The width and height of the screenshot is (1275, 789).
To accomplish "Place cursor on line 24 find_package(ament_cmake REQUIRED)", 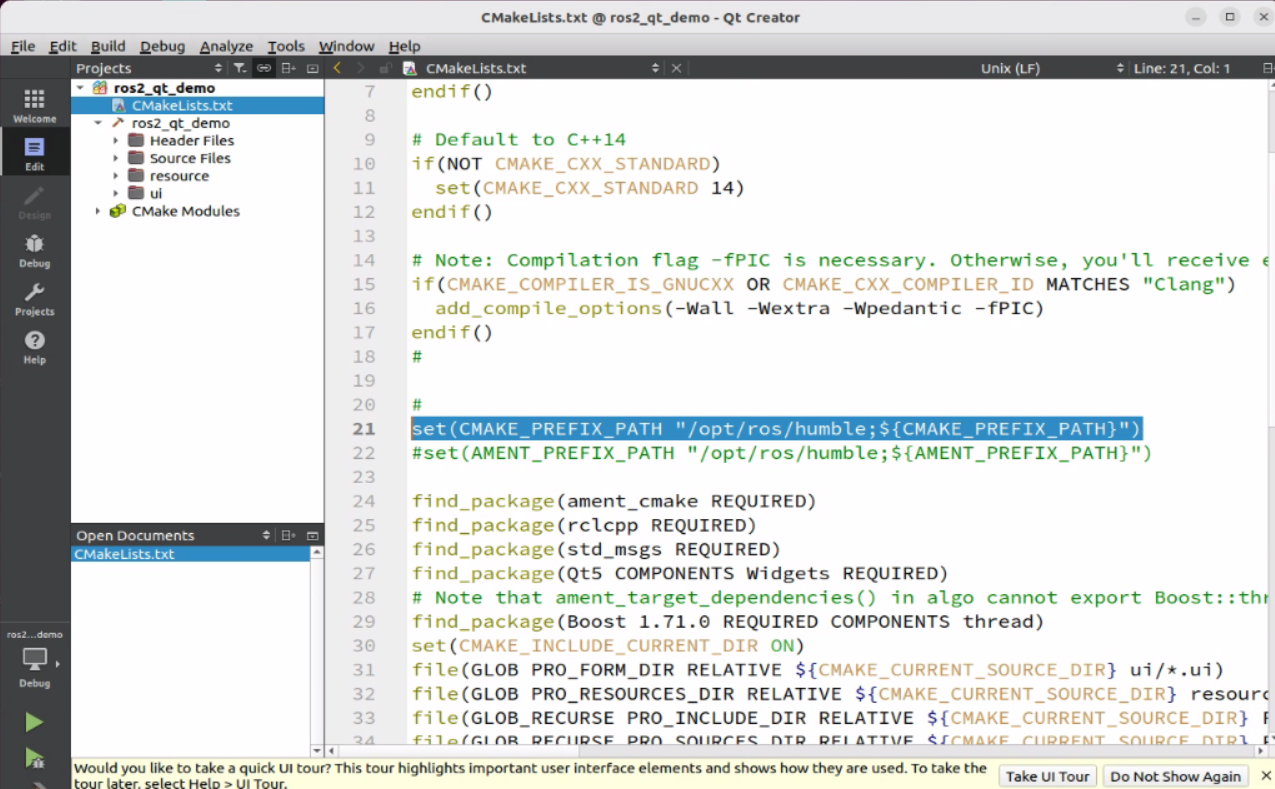I will click(613, 501).
